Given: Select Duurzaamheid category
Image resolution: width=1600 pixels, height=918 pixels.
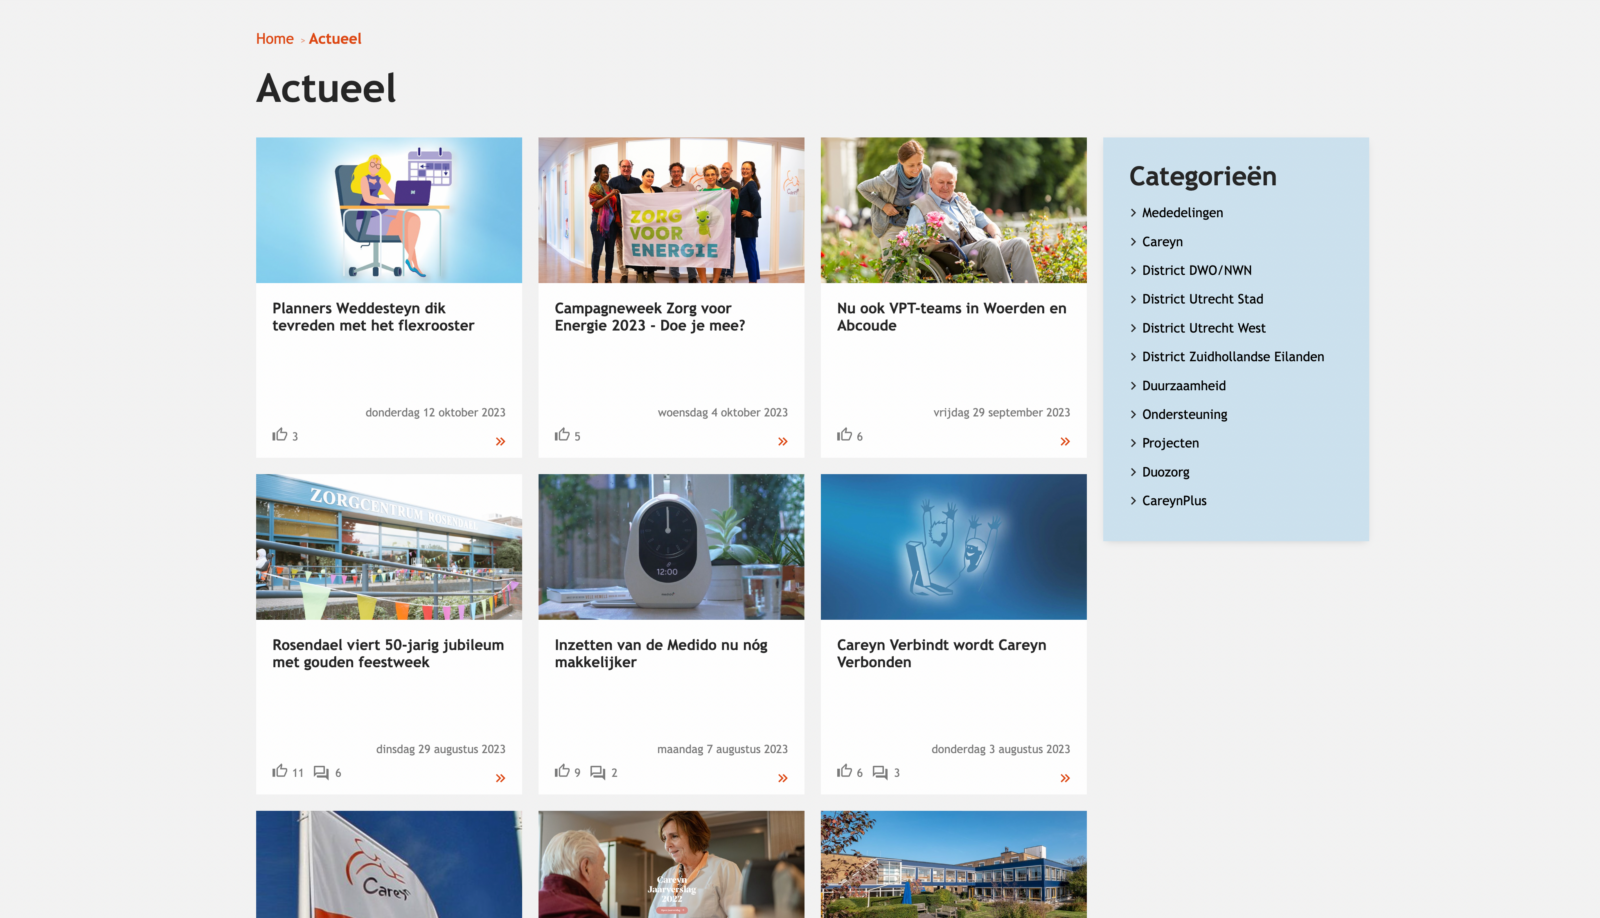Looking at the screenshot, I should pos(1184,386).
